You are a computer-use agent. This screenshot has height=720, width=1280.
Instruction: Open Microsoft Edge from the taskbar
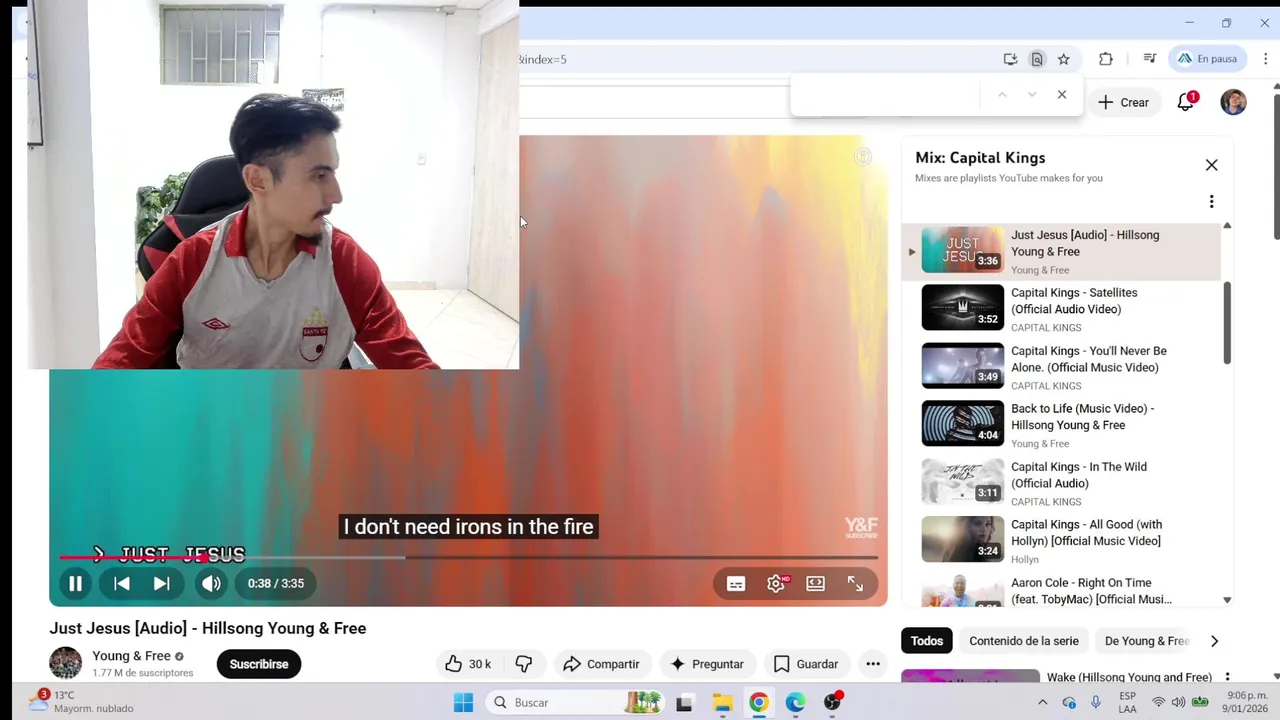click(796, 703)
